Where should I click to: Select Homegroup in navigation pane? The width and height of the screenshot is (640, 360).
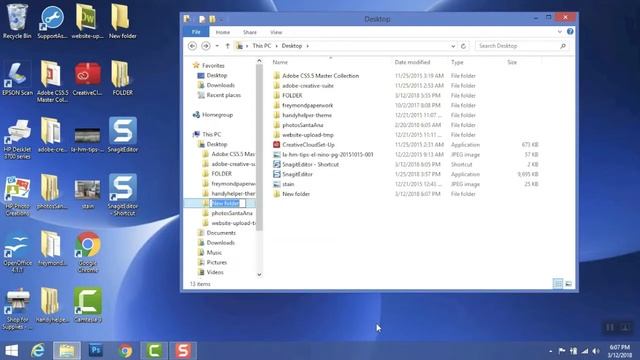click(x=217, y=115)
